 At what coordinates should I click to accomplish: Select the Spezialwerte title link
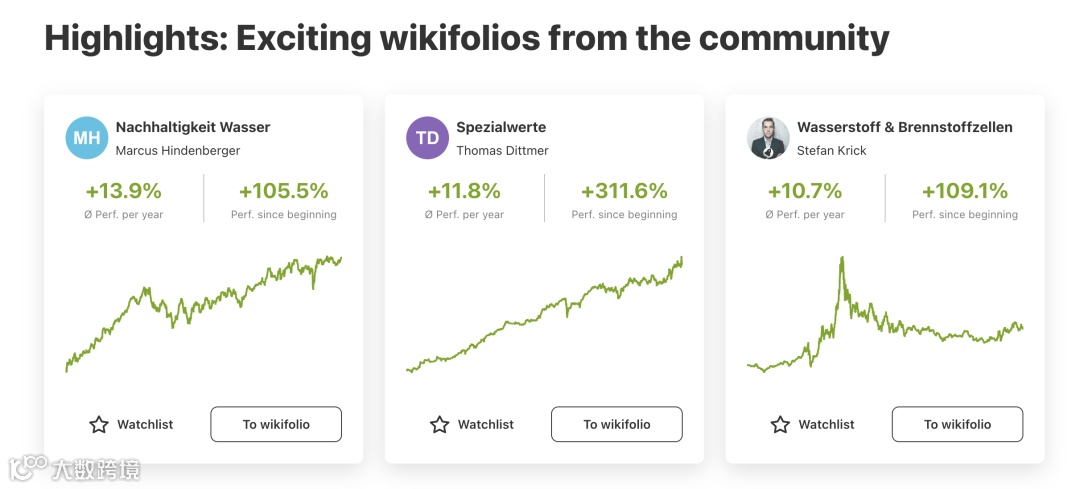(501, 127)
